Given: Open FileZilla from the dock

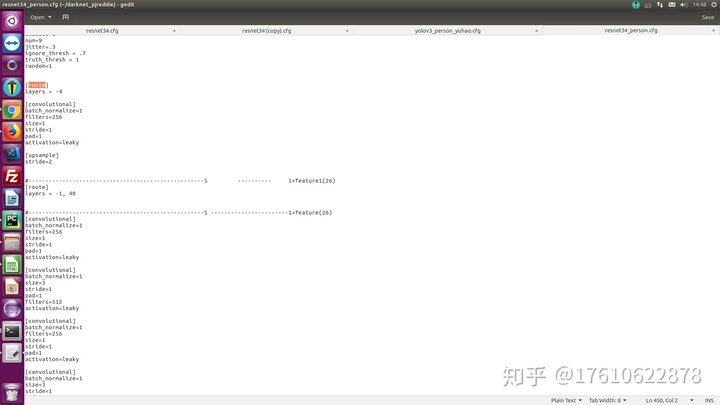Looking at the screenshot, I should click(11, 176).
